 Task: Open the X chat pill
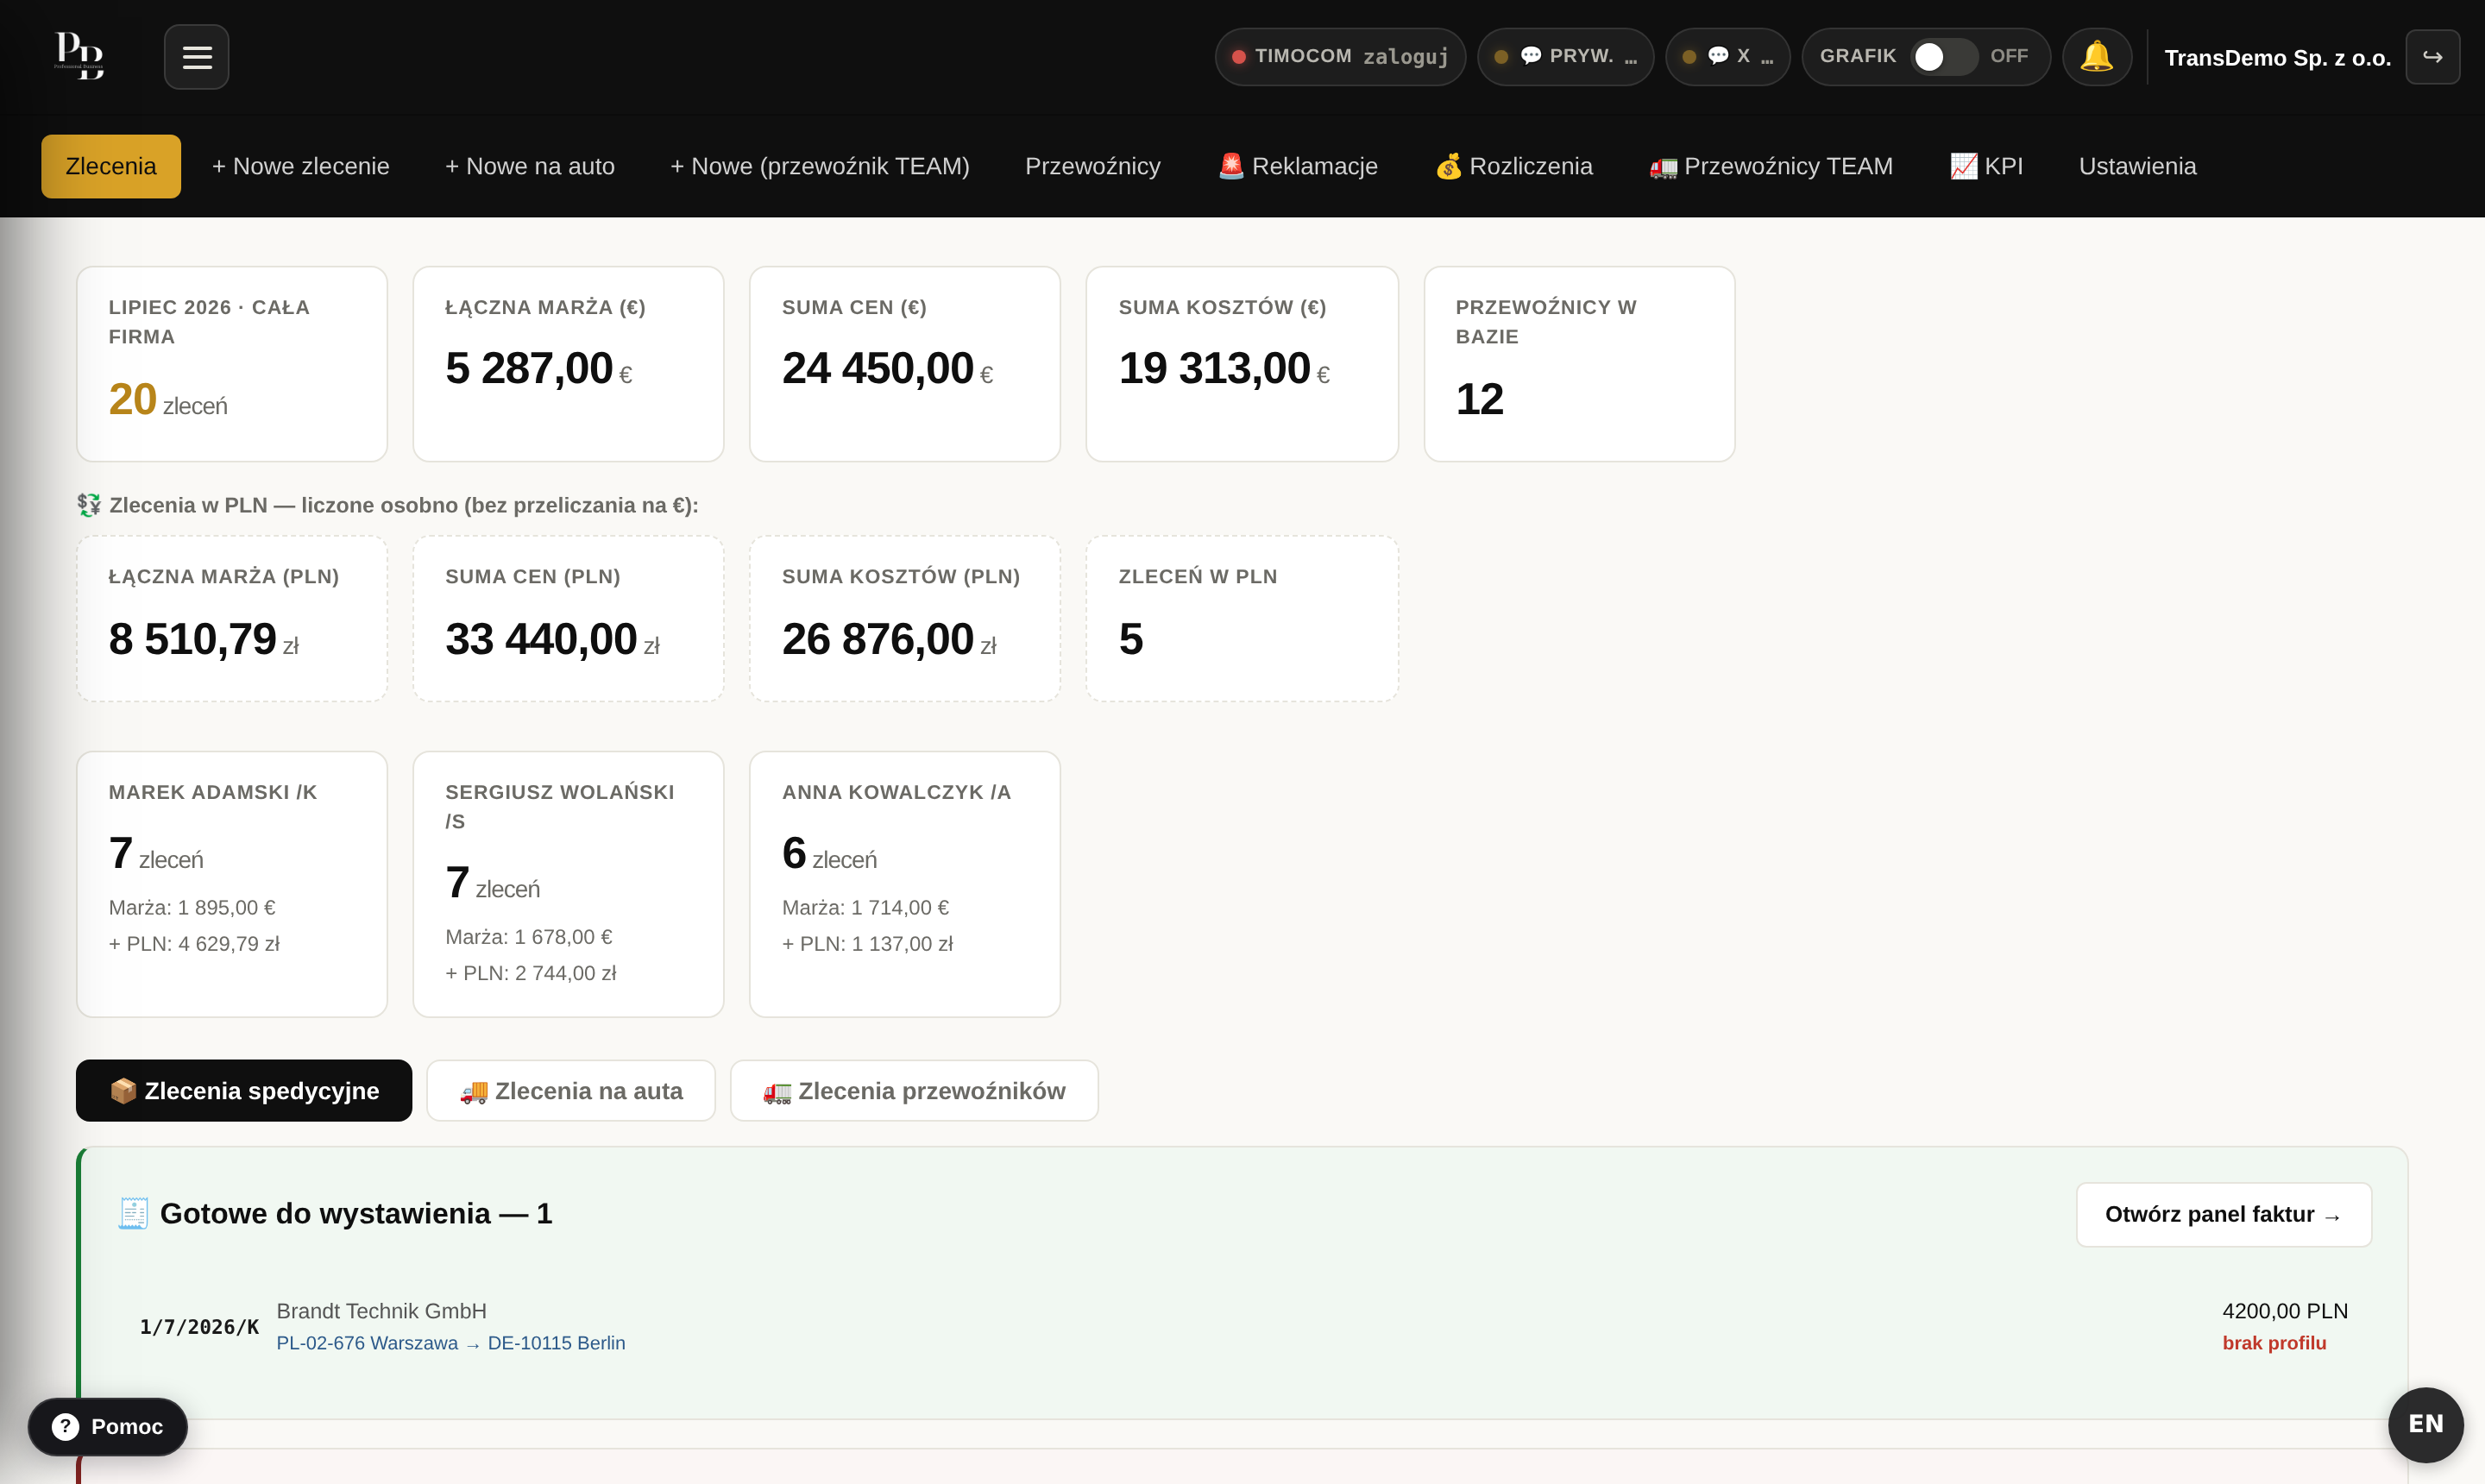pyautogui.click(x=1727, y=57)
